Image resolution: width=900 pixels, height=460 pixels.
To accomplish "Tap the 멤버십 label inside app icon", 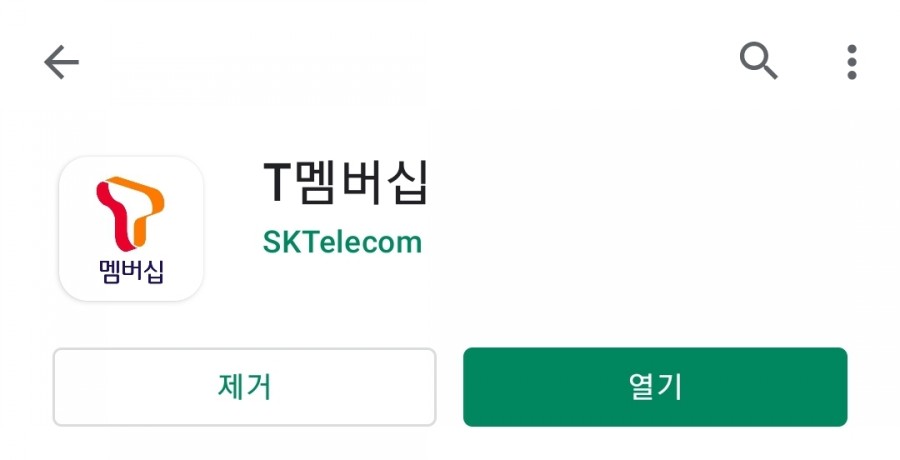I will [131, 272].
